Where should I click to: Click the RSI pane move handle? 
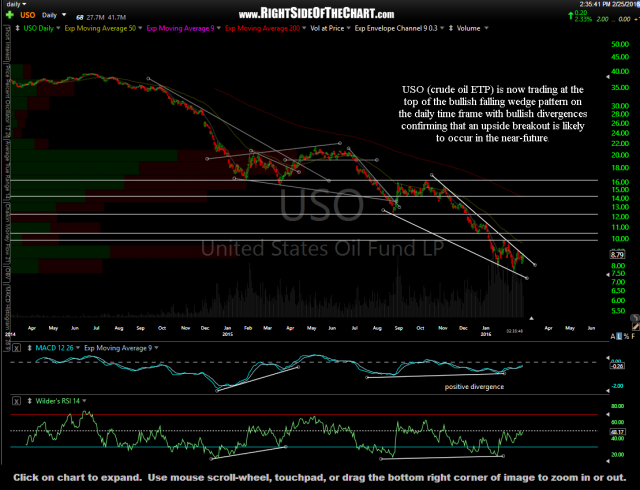pyautogui.click(x=29, y=401)
